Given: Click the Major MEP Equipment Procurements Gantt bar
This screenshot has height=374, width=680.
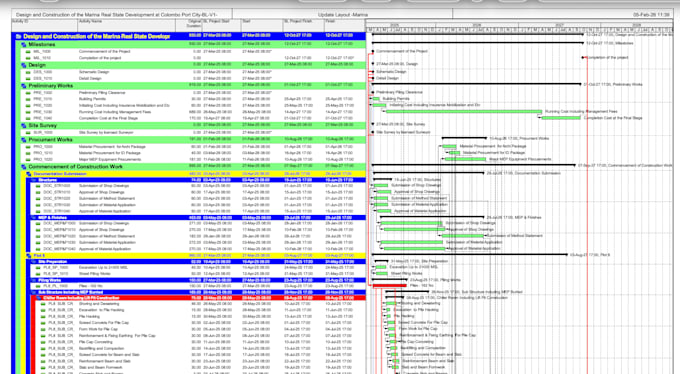Looking at the screenshot, I should 465,159.
